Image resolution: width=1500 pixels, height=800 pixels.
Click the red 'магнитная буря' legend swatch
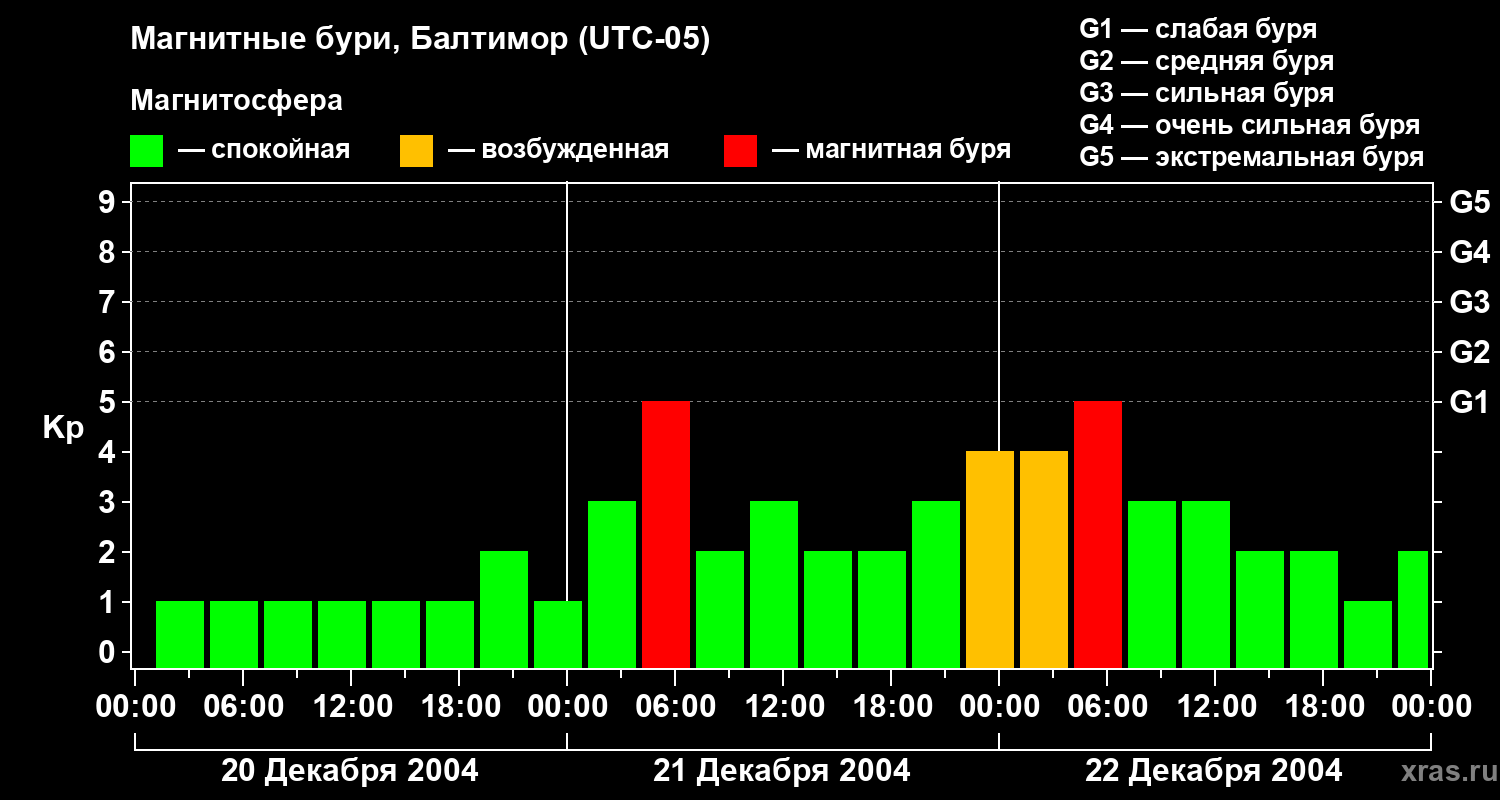pos(740,151)
